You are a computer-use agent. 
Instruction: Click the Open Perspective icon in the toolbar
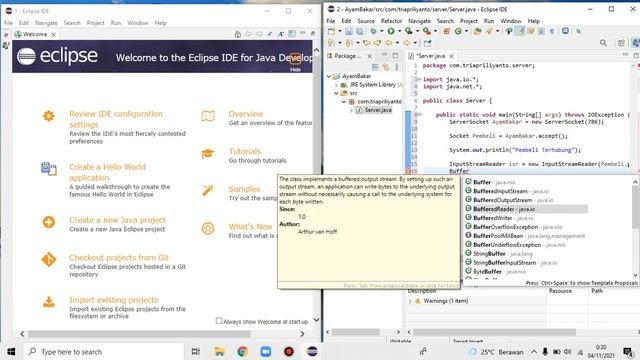621,42
